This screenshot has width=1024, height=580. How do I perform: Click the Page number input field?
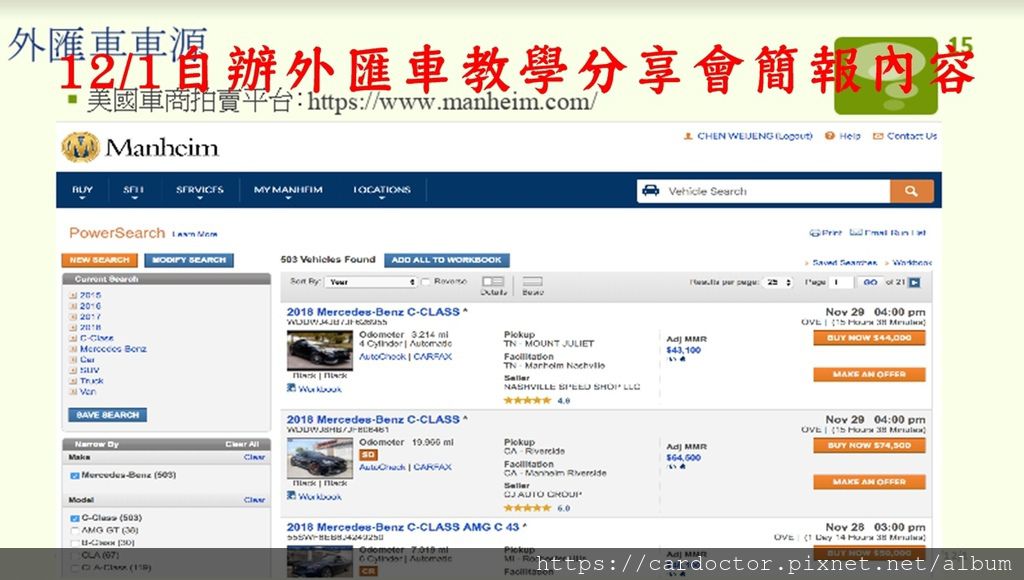click(x=840, y=282)
